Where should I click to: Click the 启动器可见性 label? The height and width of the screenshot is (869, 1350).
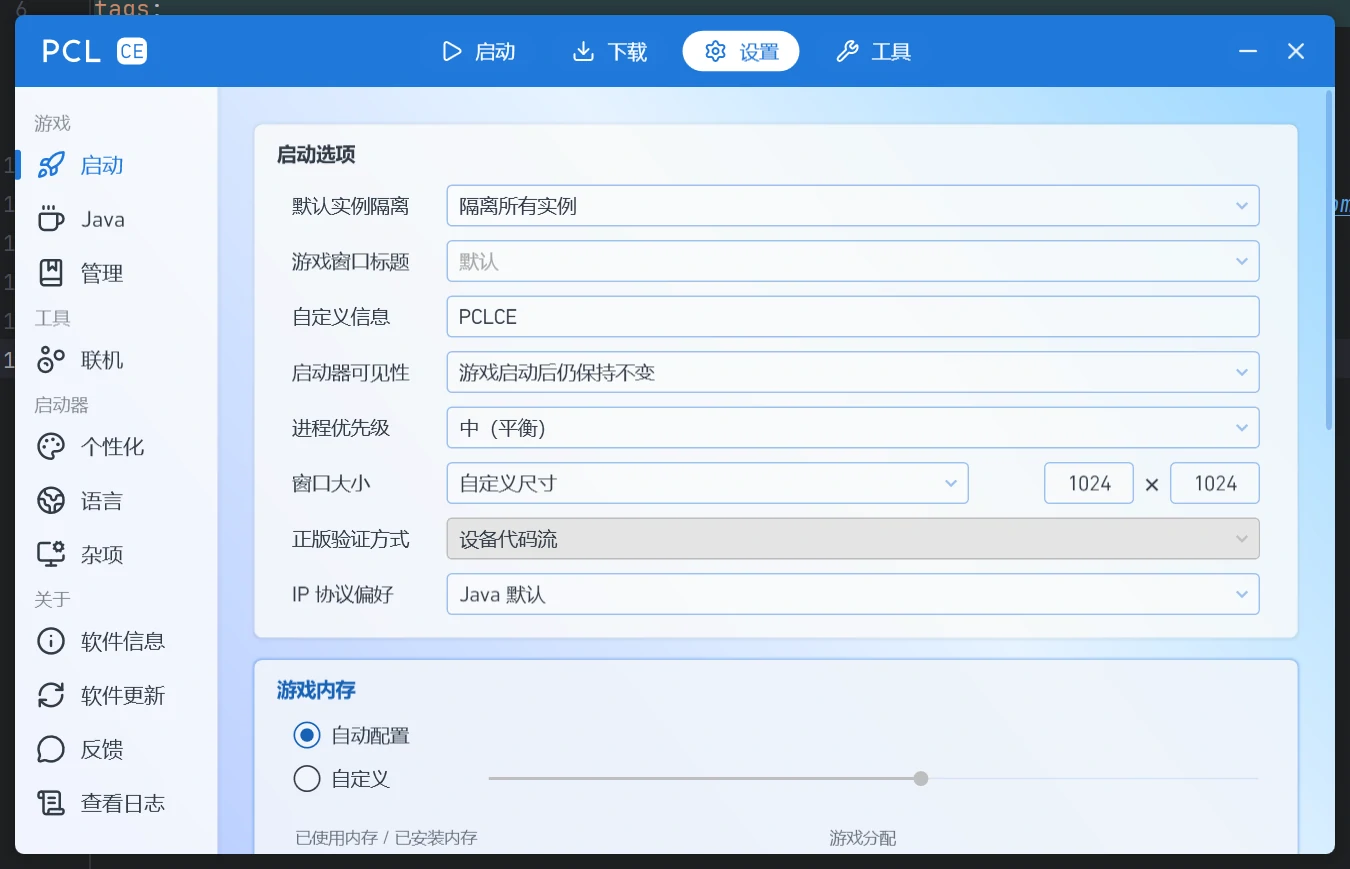[x=351, y=373]
